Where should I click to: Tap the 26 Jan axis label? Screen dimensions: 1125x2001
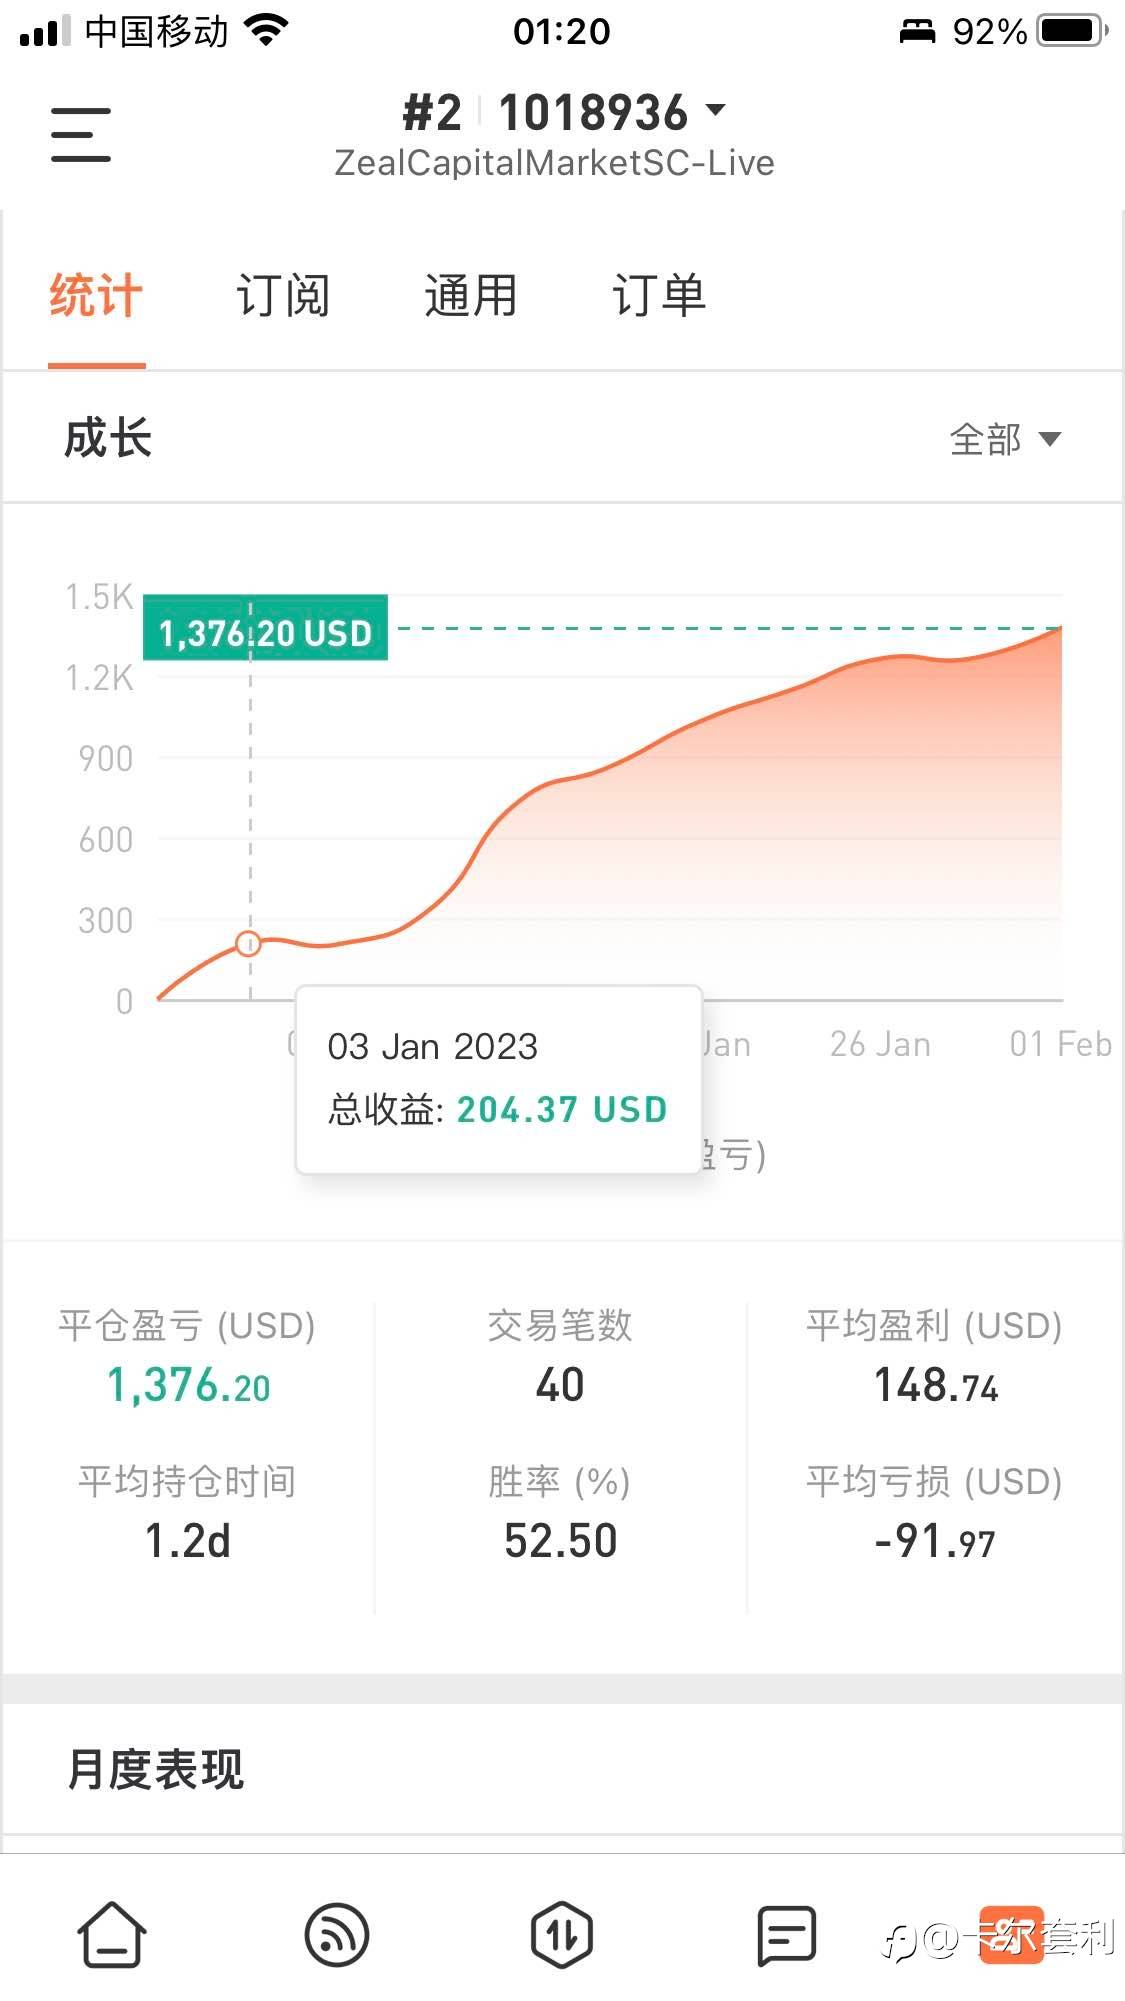point(880,1044)
